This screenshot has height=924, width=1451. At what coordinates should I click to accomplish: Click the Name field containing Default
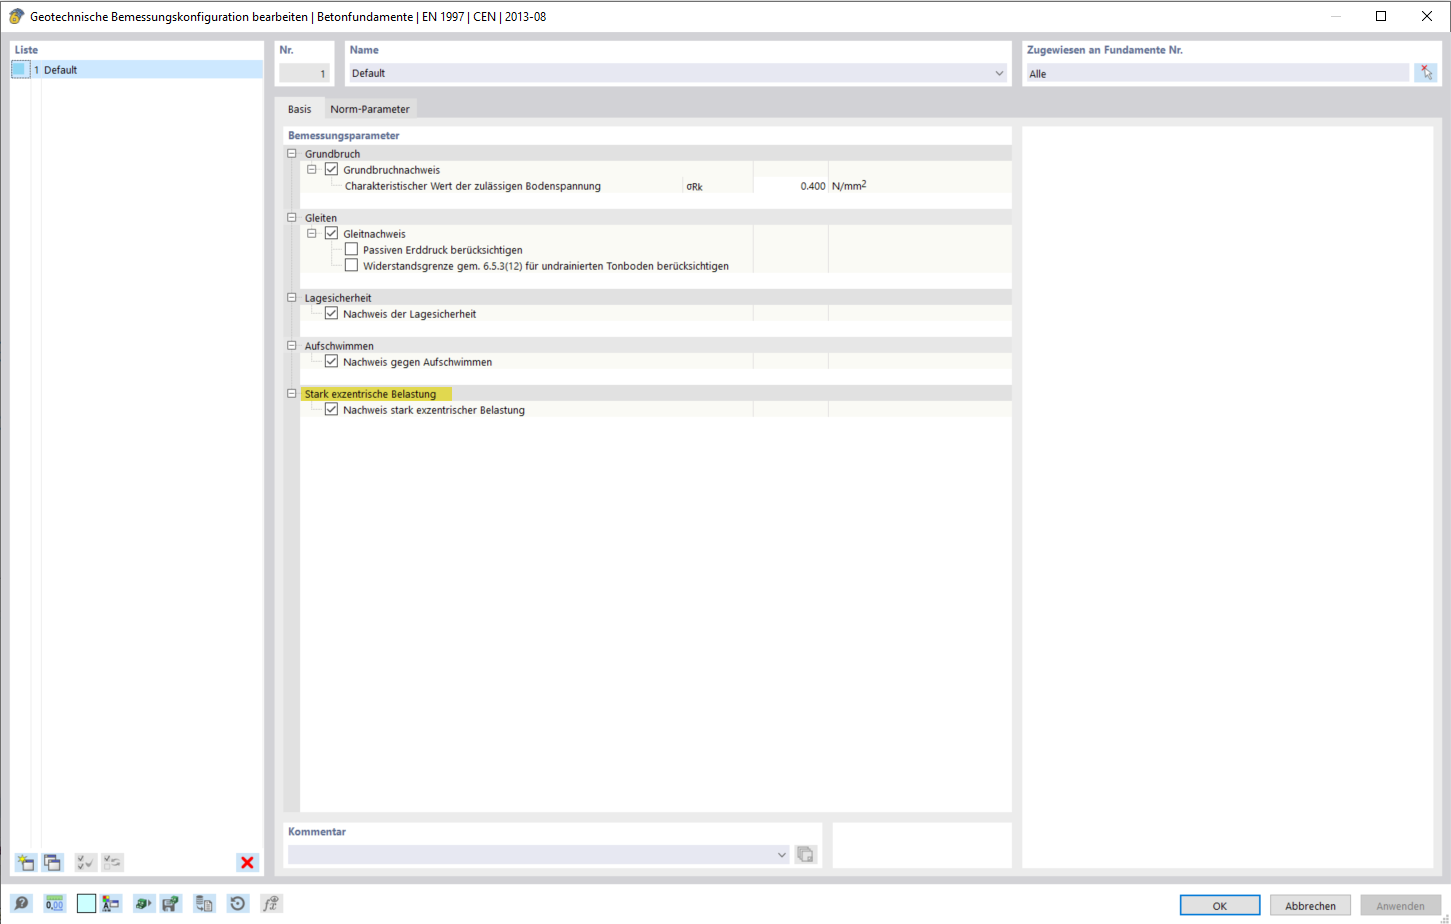coord(677,73)
